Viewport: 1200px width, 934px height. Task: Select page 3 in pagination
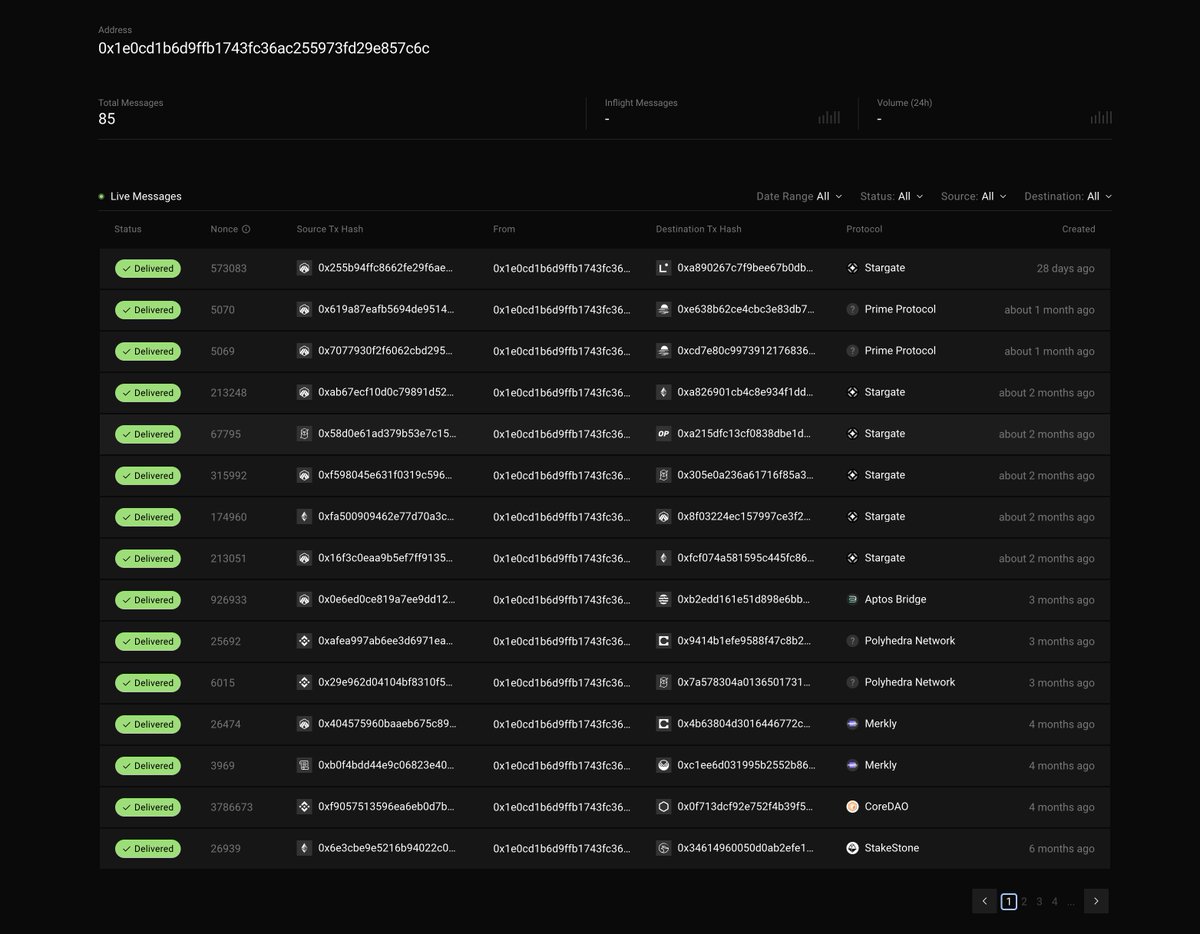[1039, 901]
